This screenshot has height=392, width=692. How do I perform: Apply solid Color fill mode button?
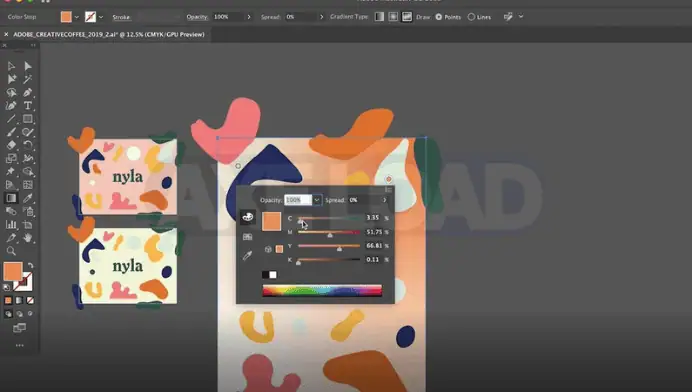[x=8, y=300]
